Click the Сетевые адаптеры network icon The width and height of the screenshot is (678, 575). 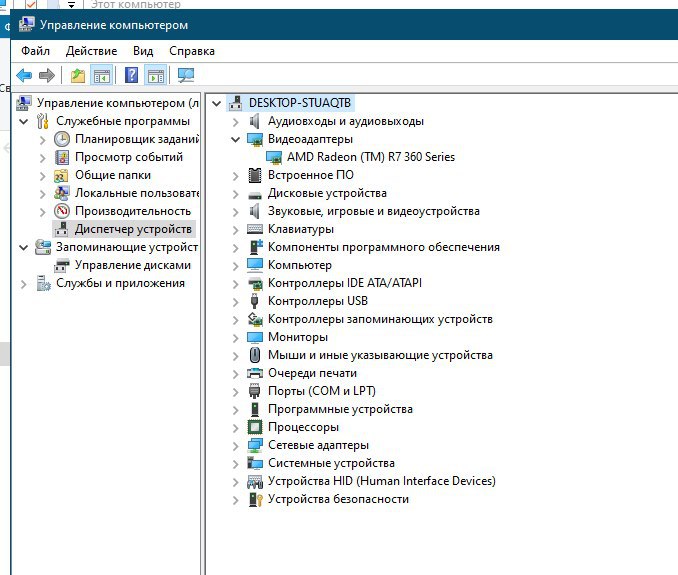click(255, 445)
